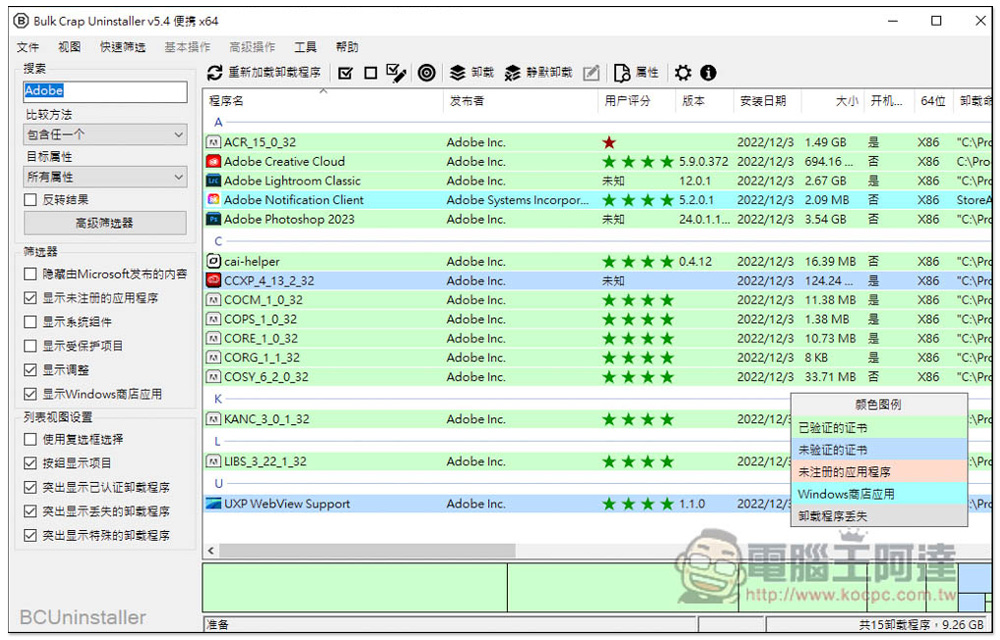Toggle the show Windows Store apps checkbox
The image size is (1000, 640).
tap(31, 394)
